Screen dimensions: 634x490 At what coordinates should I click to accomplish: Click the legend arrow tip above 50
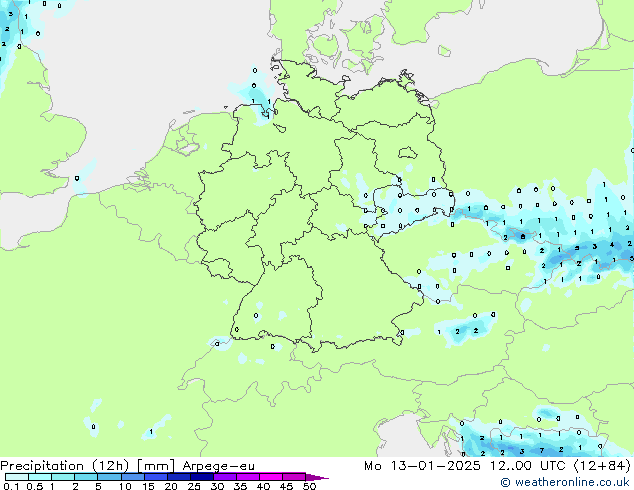pyautogui.click(x=317, y=477)
